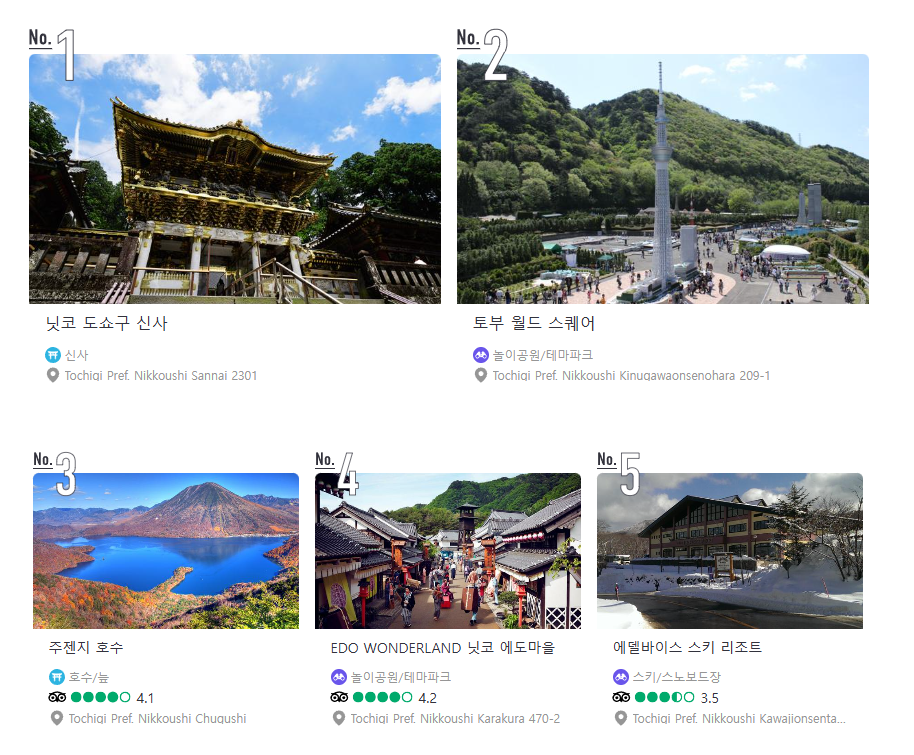
Task: Click the 3.5 rating circles for 에델바이스 스키 리조트
Action: (665, 697)
